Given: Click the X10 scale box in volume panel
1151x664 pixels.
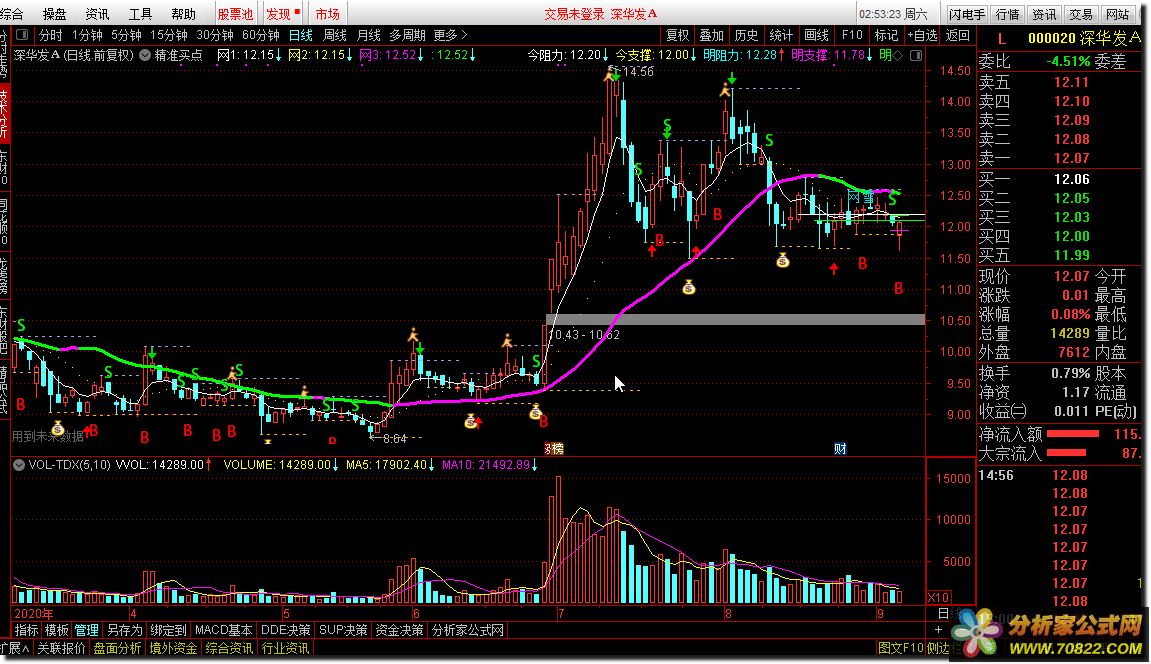Looking at the screenshot, I should point(938,597).
